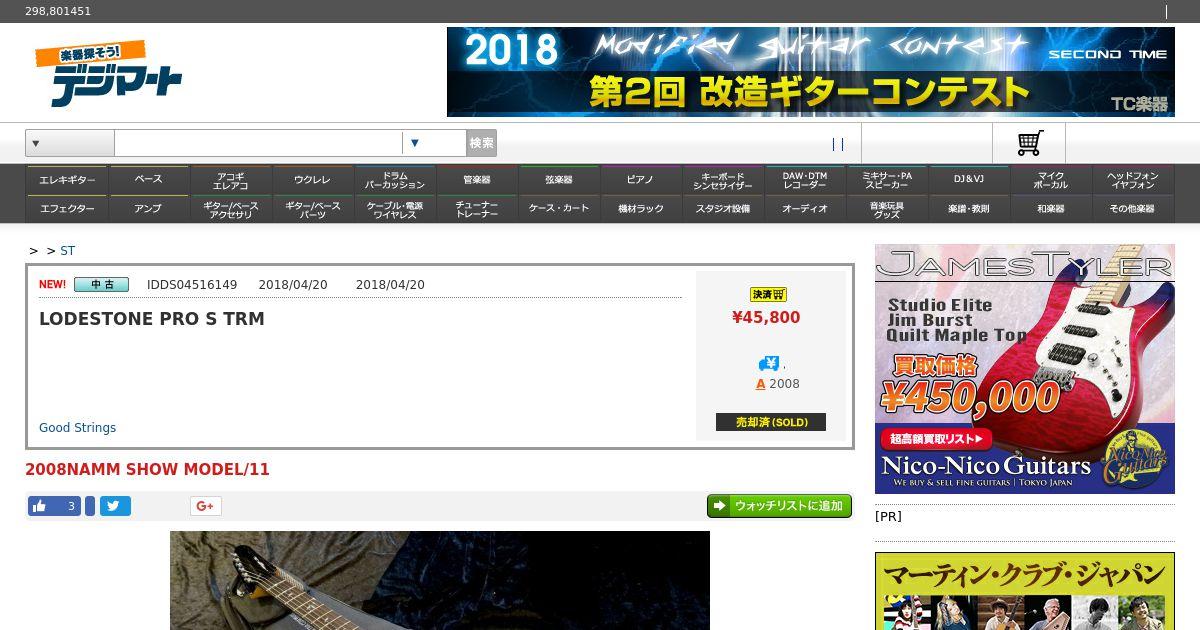This screenshot has width=1200, height=630.
Task: Click the 検索 search button
Action: pyautogui.click(x=481, y=143)
